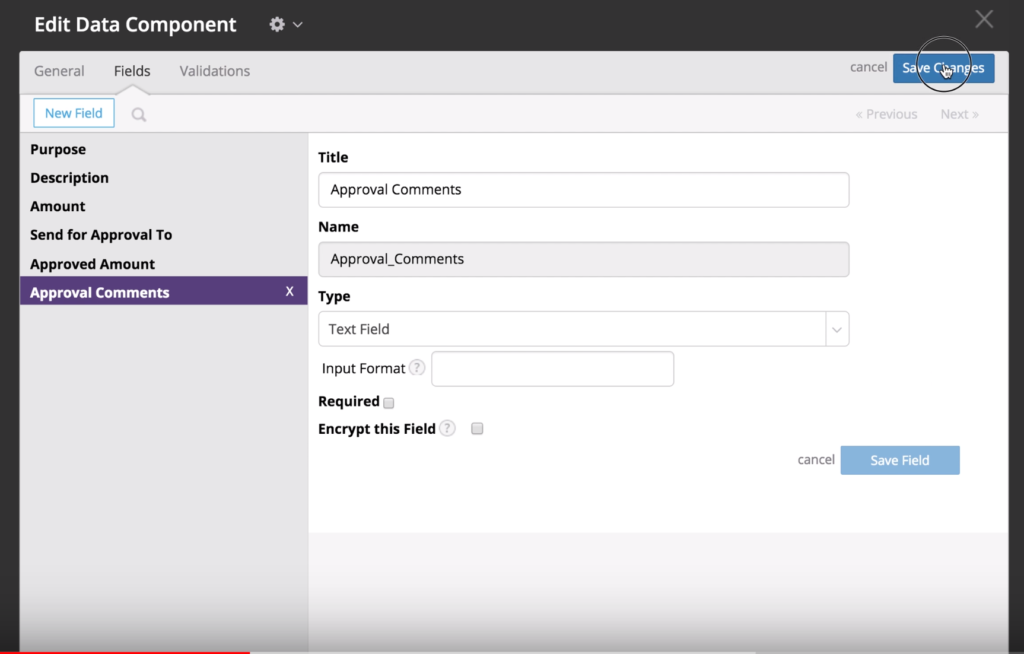1024x654 pixels.
Task: Delete Approval Comments field using its X icon
Action: 290,291
